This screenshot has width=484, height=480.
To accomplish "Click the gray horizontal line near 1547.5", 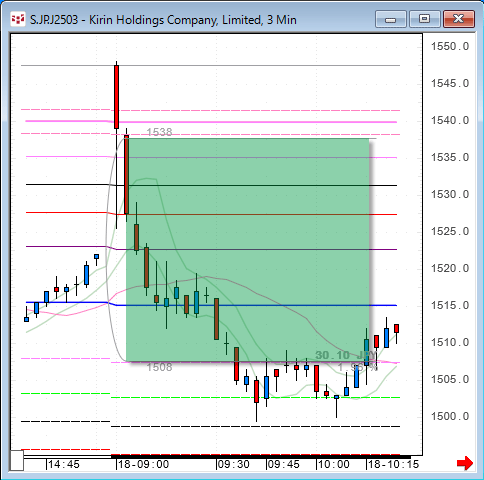I will pos(210,65).
